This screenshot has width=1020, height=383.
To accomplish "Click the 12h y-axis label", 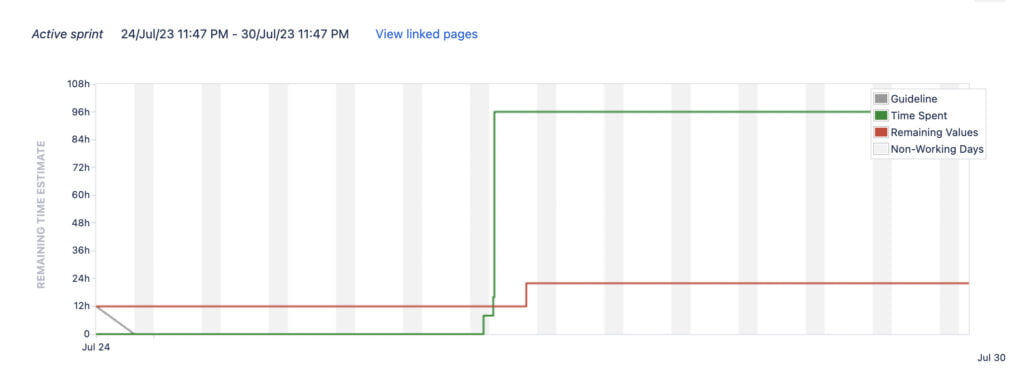I will (81, 306).
